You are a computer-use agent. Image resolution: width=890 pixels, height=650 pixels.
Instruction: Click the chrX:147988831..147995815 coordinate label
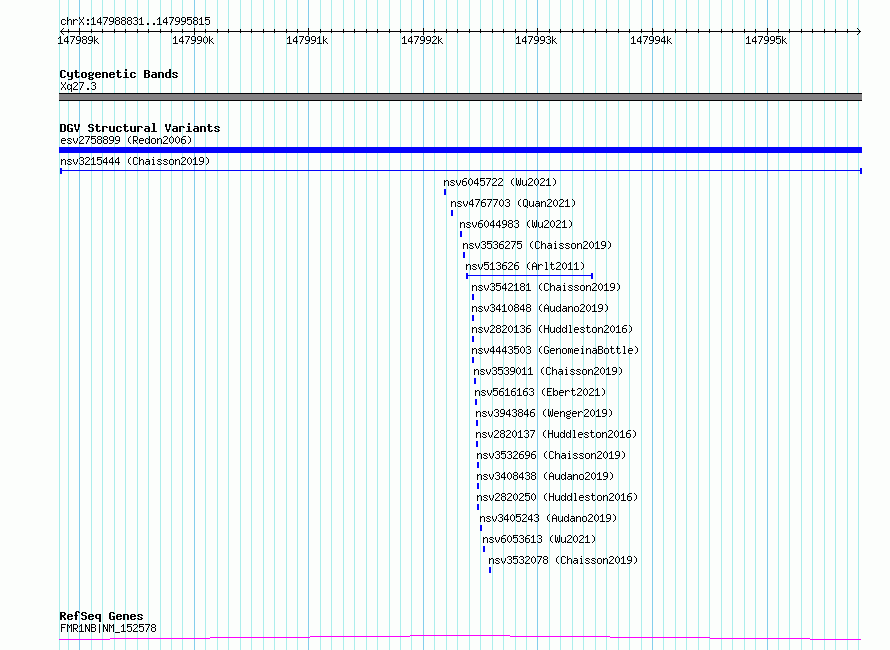tap(135, 22)
